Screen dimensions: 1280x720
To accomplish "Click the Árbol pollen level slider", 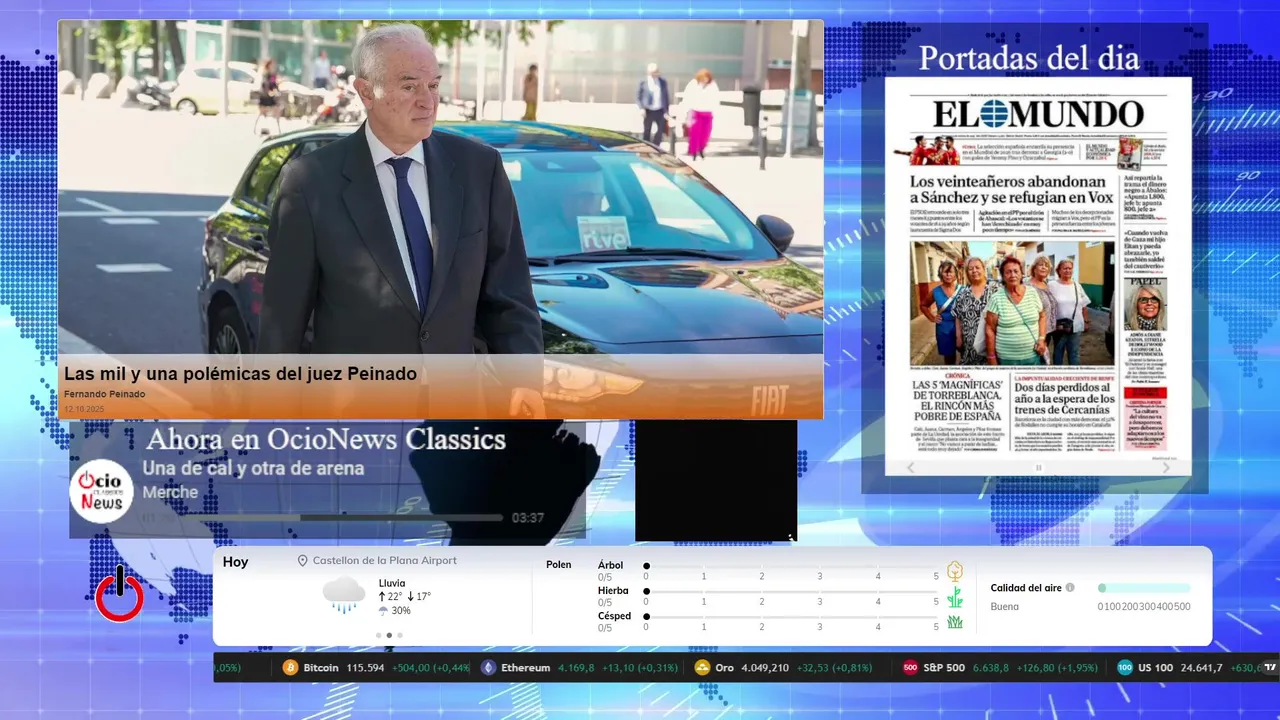I will tap(792, 566).
